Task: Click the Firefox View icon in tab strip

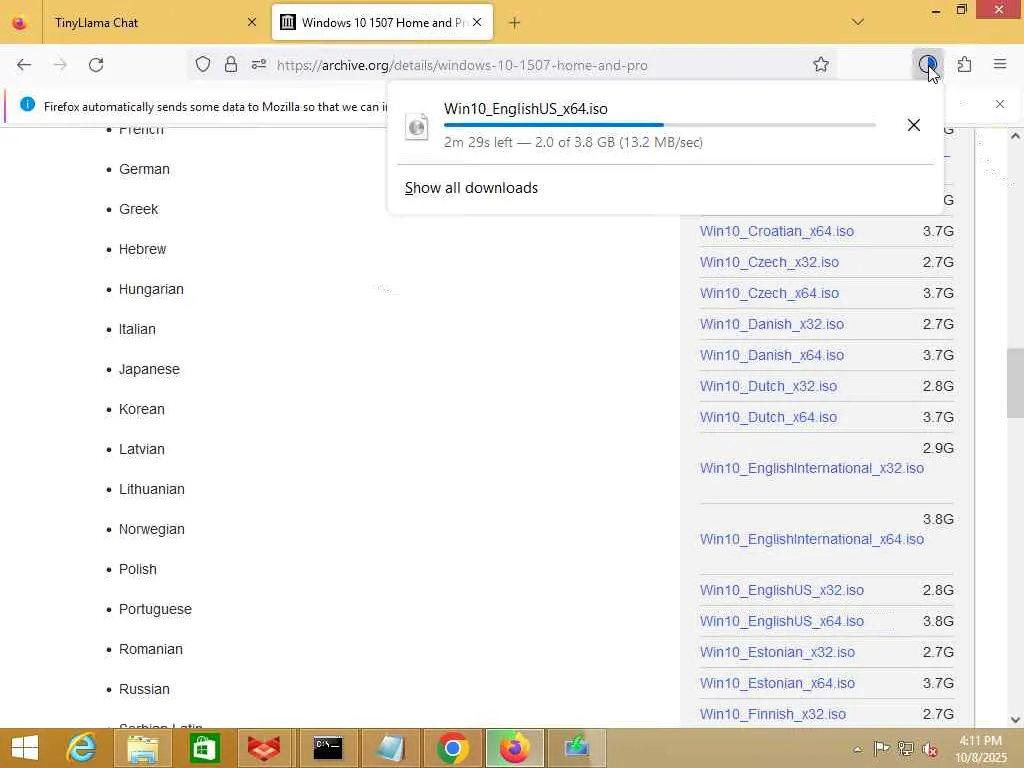Action: (20, 22)
